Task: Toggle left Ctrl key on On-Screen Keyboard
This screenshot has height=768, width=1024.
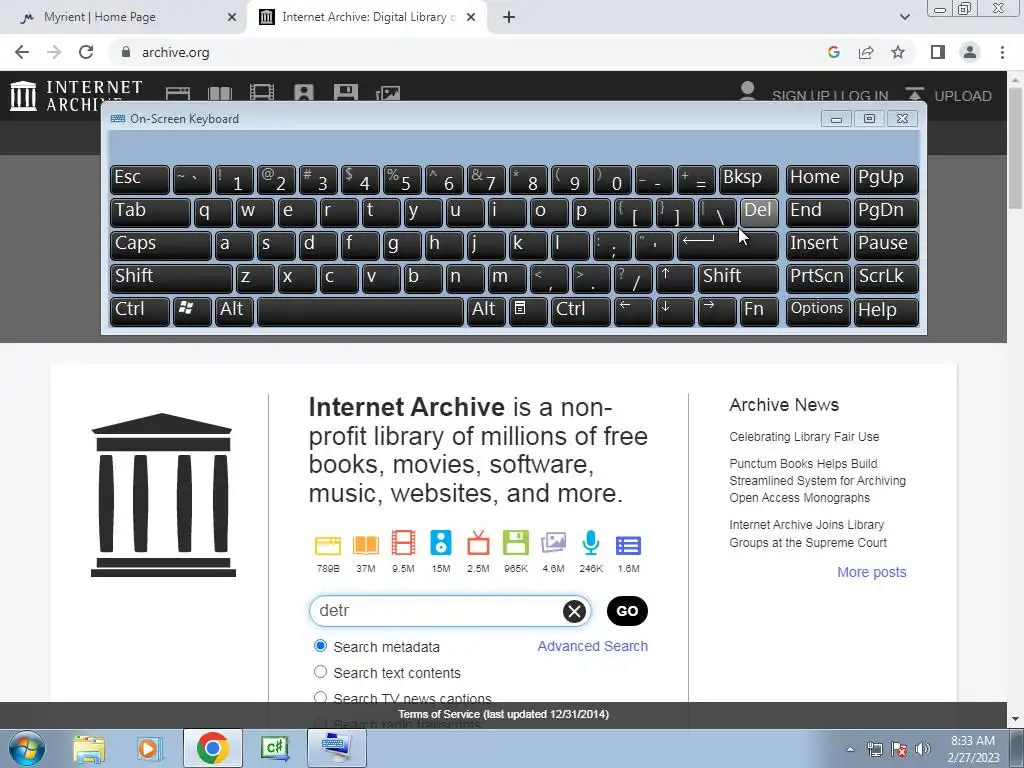Action: click(140, 311)
